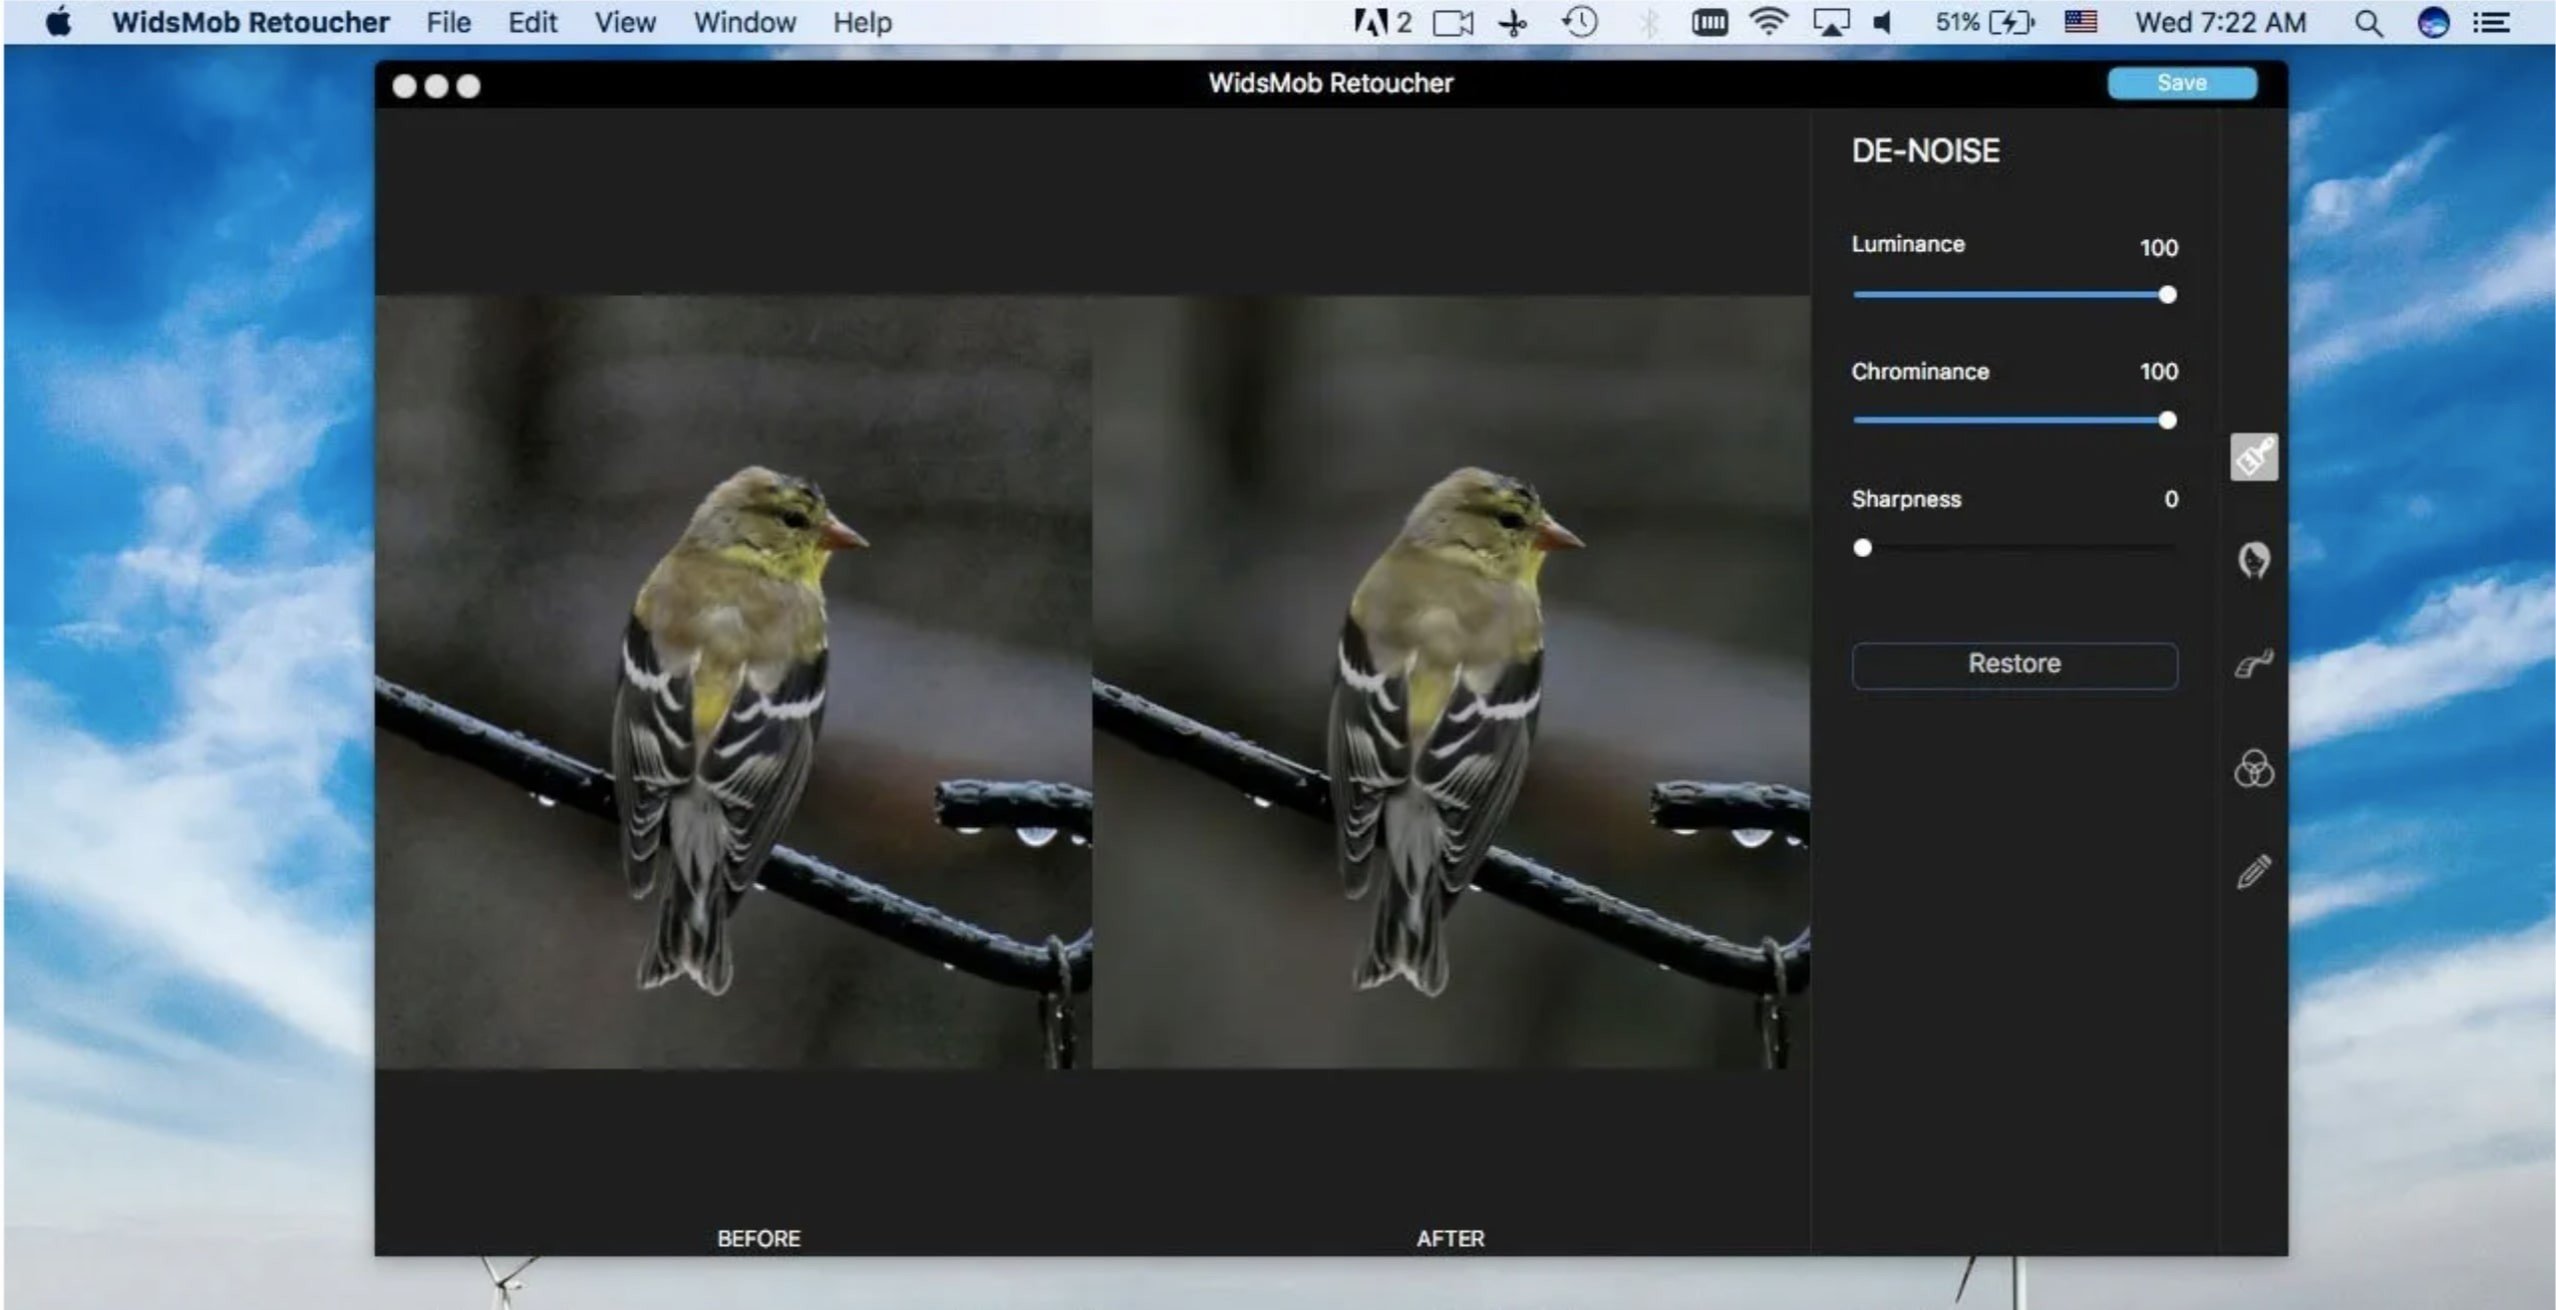Click the volume speaker icon
The image size is (2556, 1310).
(x=1881, y=22)
